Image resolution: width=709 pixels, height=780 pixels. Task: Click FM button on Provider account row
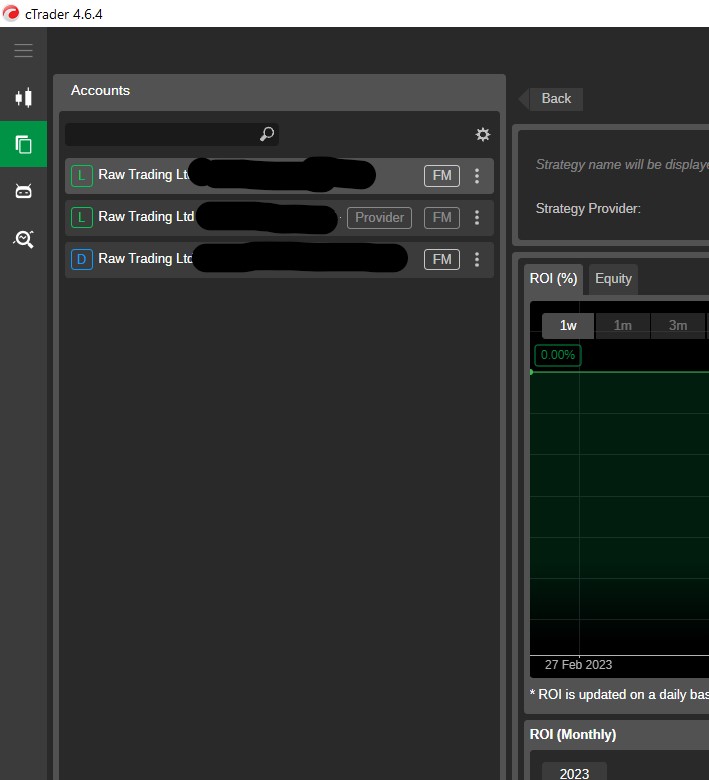[x=442, y=217]
